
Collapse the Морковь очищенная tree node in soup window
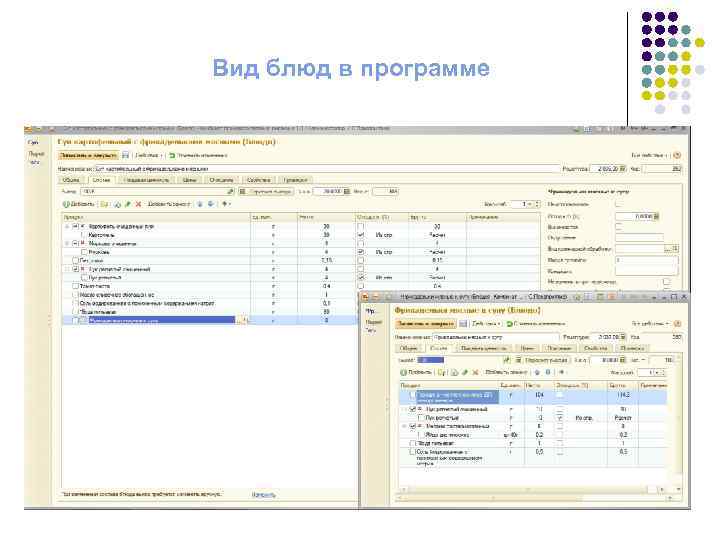(68, 243)
